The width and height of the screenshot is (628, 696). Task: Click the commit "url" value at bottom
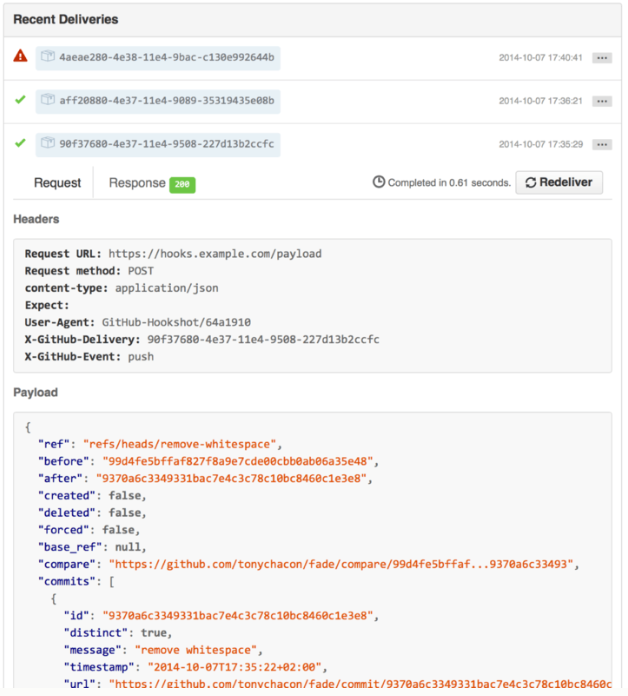coord(360,684)
